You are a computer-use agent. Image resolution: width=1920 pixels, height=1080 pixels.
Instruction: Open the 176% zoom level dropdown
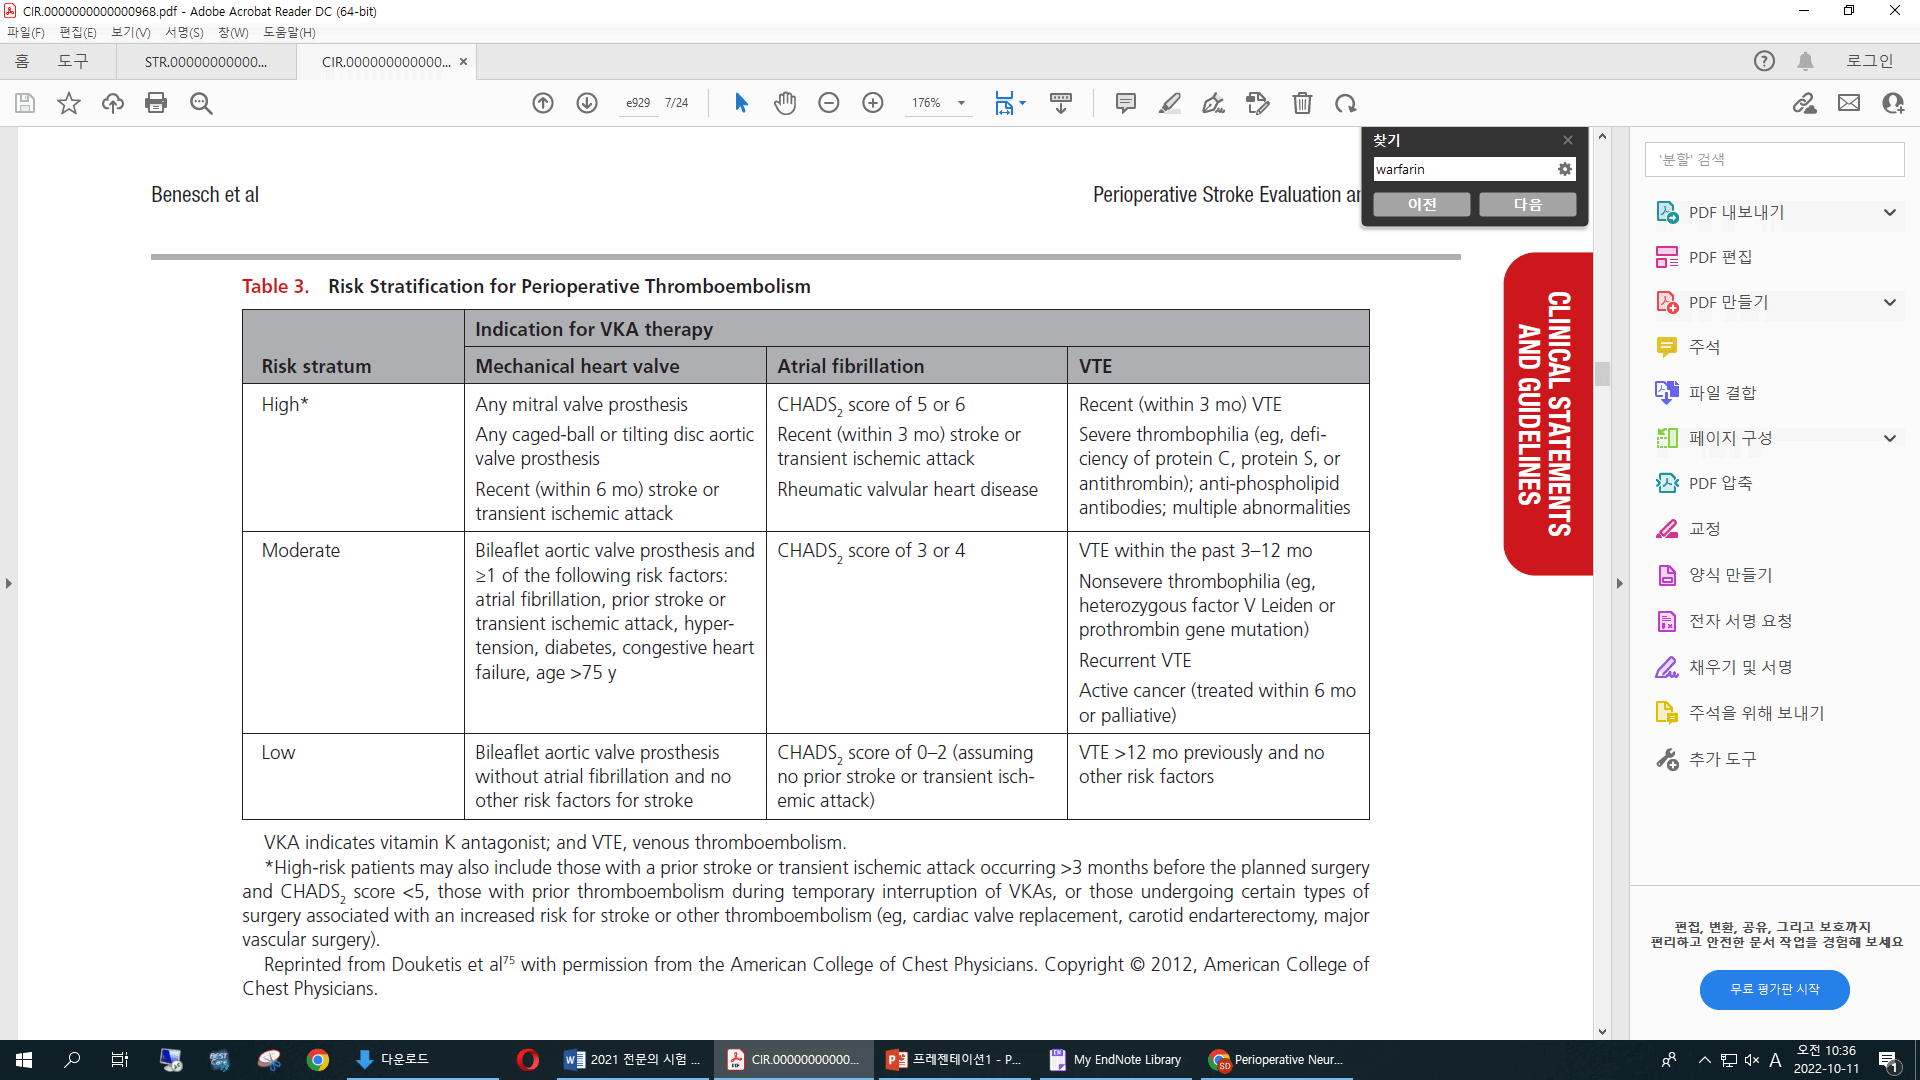click(938, 103)
